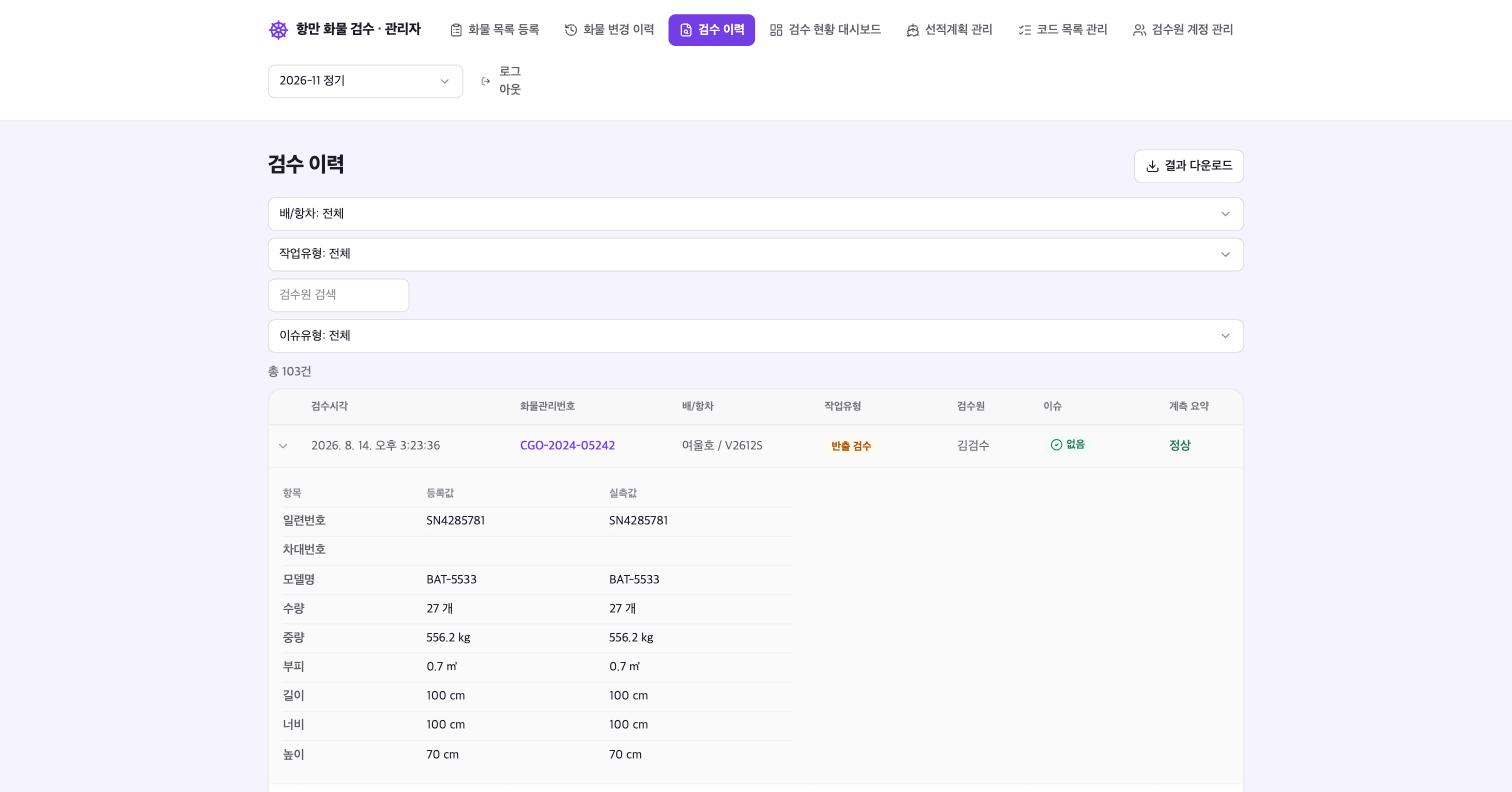
Task: Open the 2026-11 정기 schedule dropdown
Action: (365, 81)
